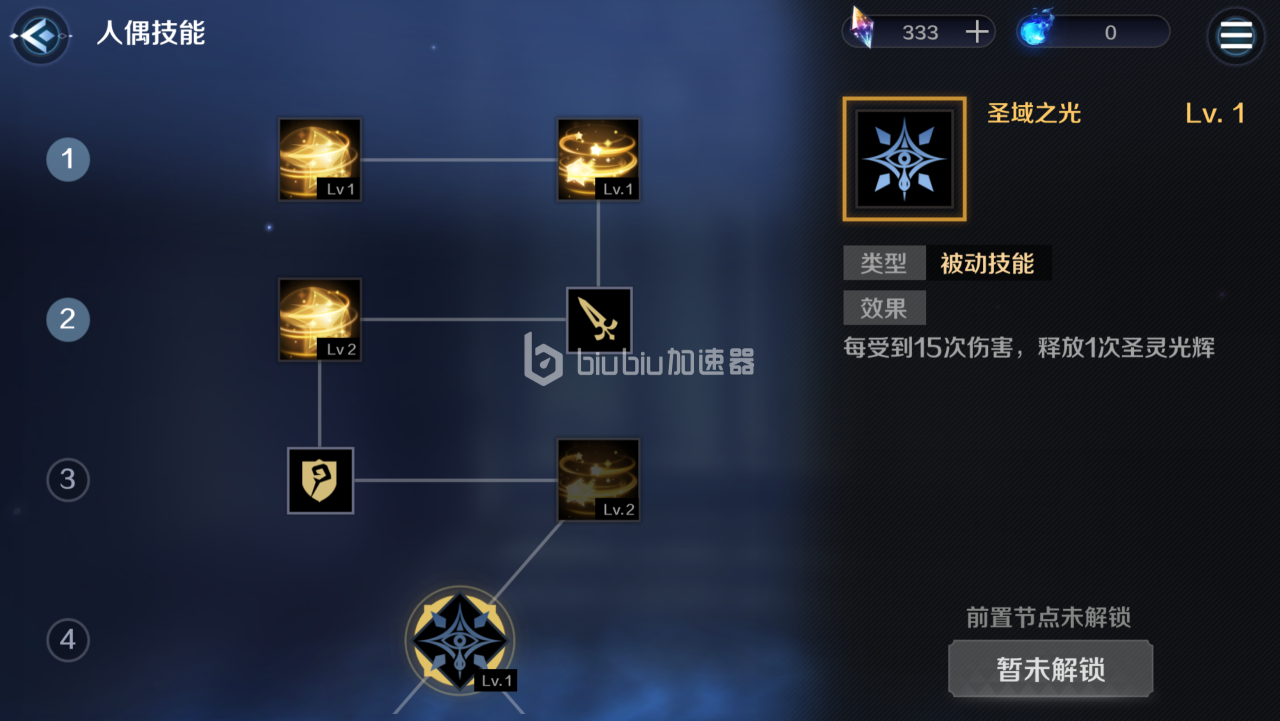Go back with the top-left arrow icon
Image resolution: width=1280 pixels, height=721 pixels.
[39, 36]
